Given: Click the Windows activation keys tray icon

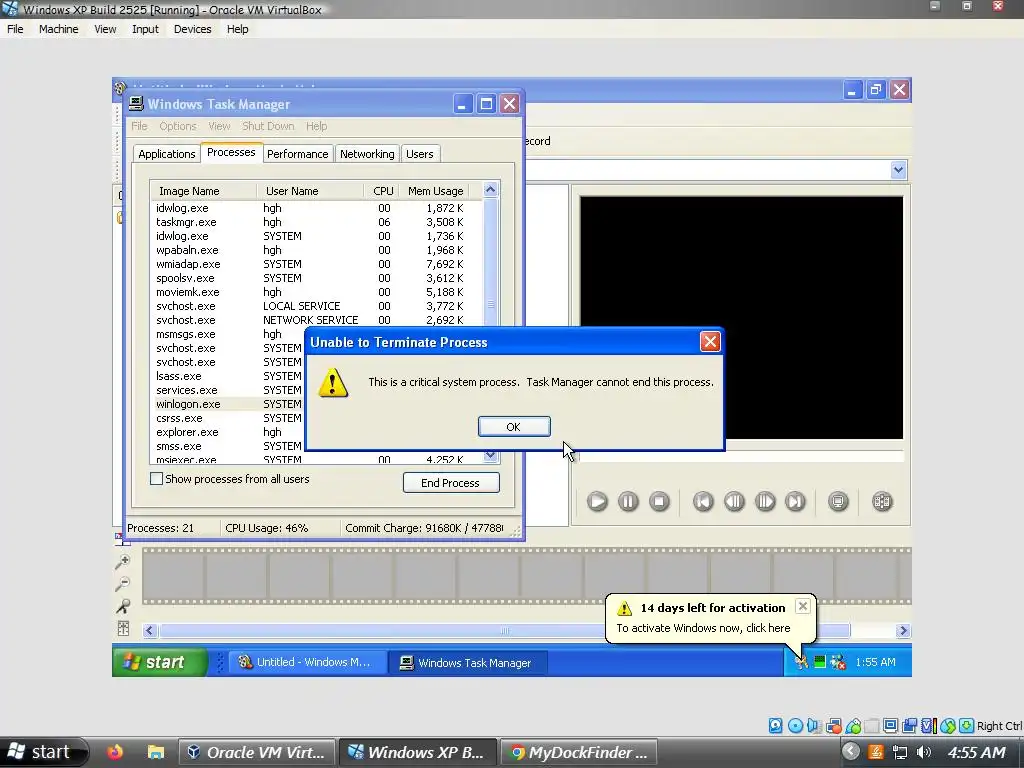Looking at the screenshot, I should [801, 662].
